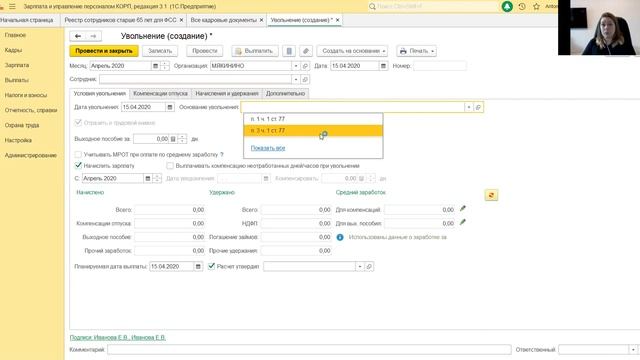Adjust Месяц stepper arrows
This screenshot has height=360, width=640.
pyautogui.click(x=164, y=66)
